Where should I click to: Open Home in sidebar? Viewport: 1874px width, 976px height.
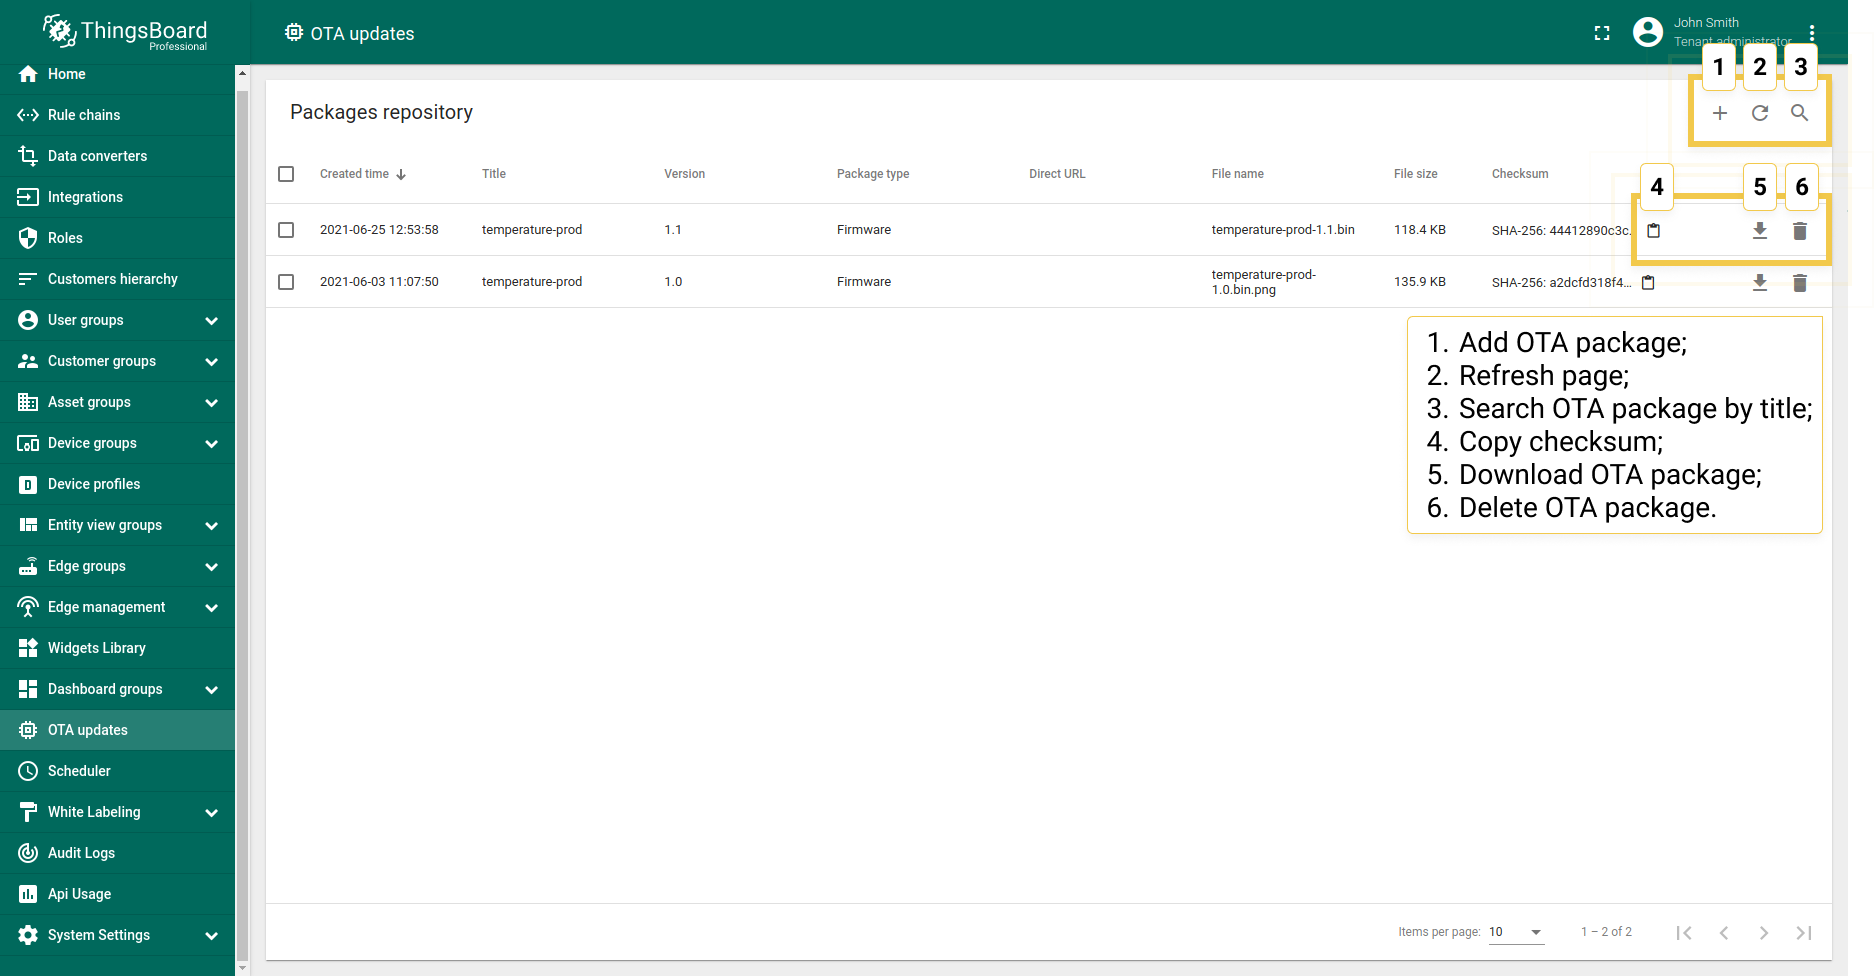click(117, 74)
